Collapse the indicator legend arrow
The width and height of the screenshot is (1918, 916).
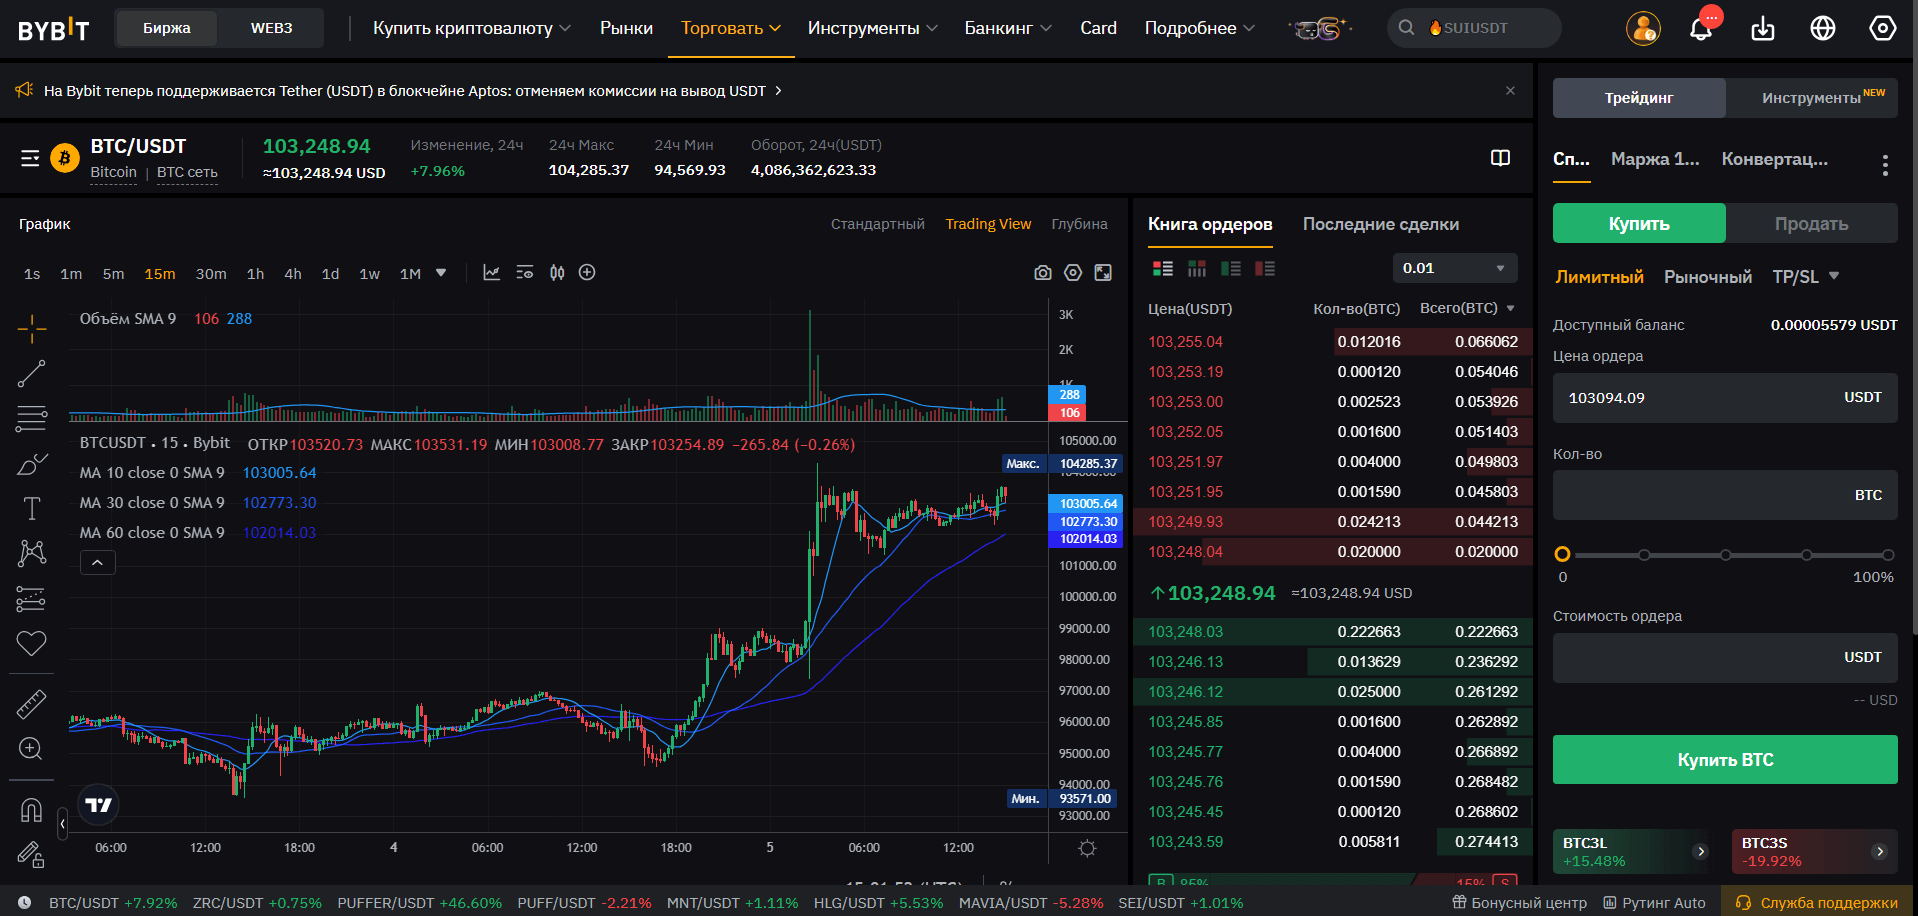[97, 563]
